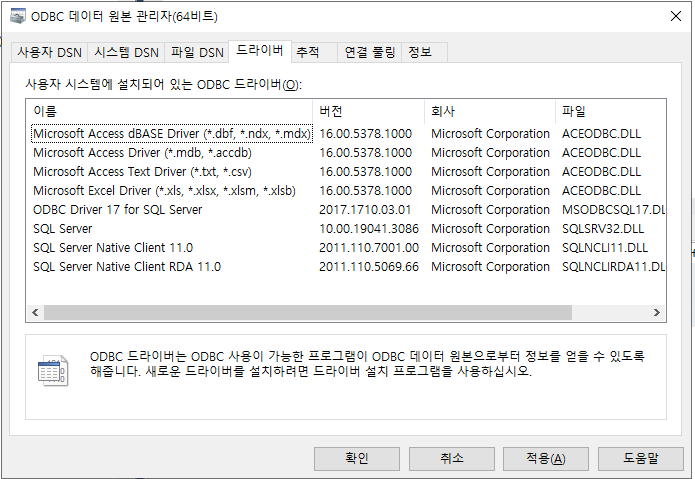695x479 pixels.
Task: Switch to the 사용자 DSN tab
Action: click(x=49, y=53)
